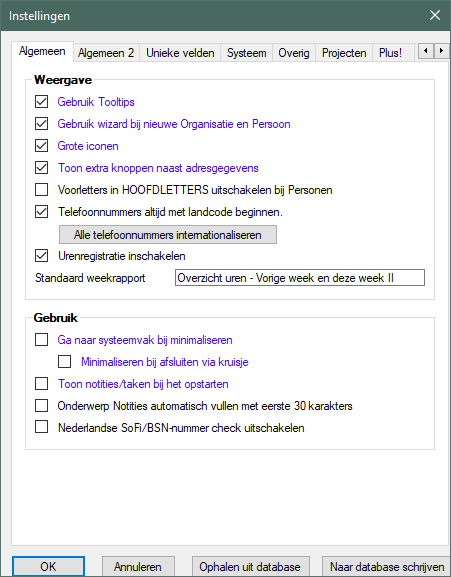The height and width of the screenshot is (577, 451).
Task: Enable Ga naar systeemvak bij minimaliseren
Action: 41,340
